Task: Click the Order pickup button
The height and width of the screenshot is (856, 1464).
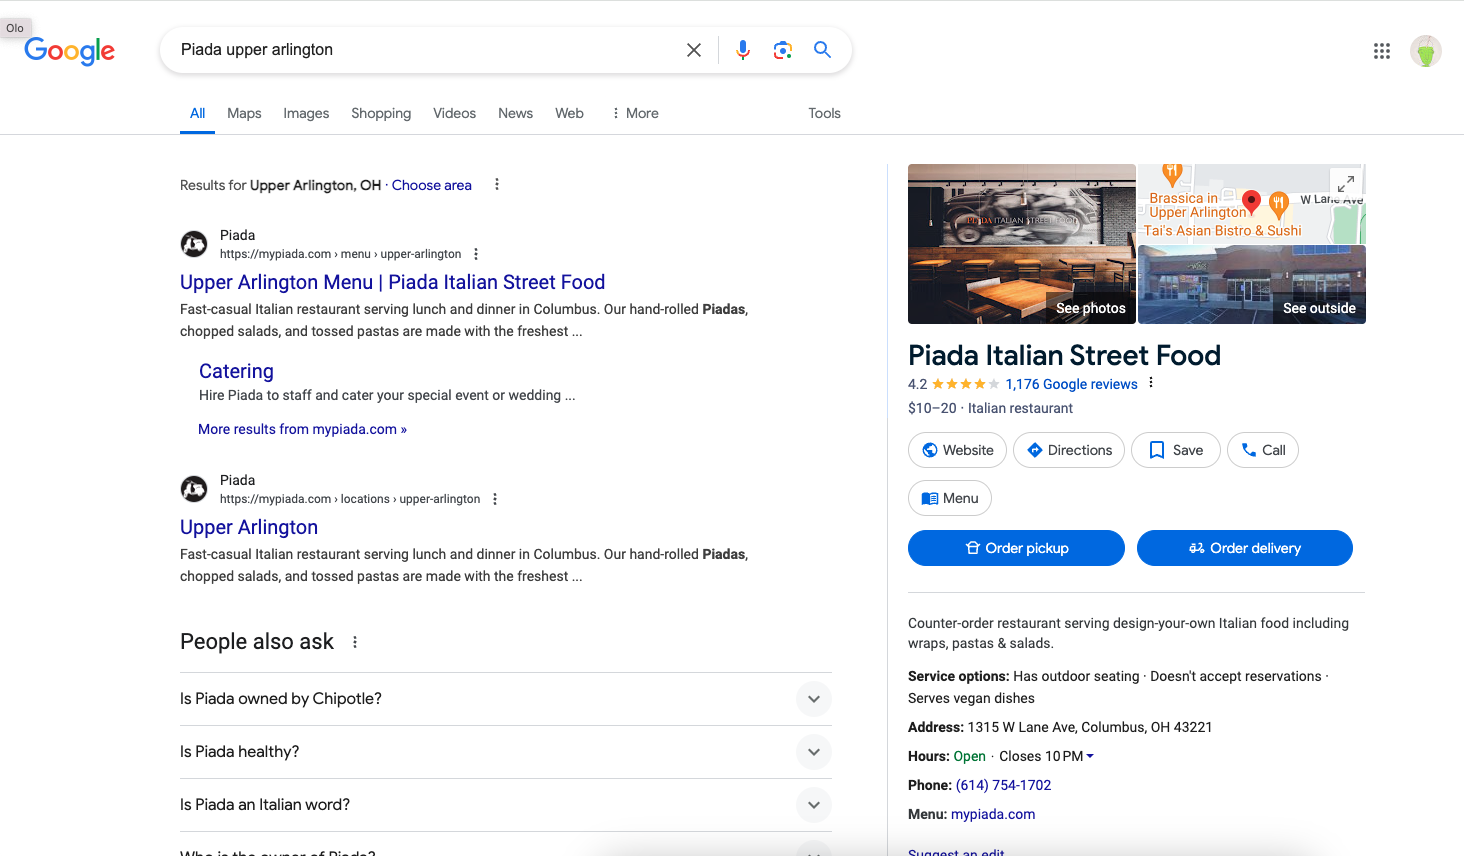Action: coord(1016,548)
